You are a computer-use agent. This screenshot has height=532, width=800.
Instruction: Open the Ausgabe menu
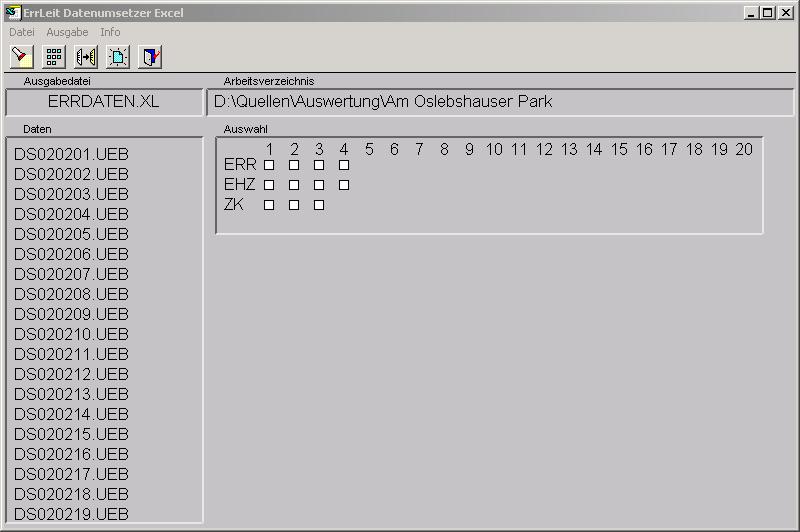67,32
